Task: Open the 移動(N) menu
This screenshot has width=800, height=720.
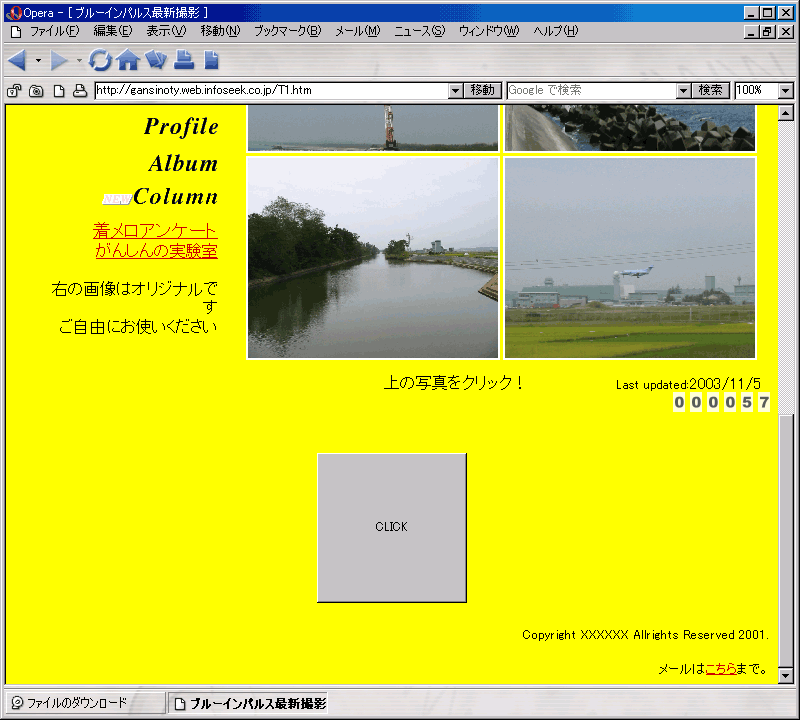Action: 220,31
